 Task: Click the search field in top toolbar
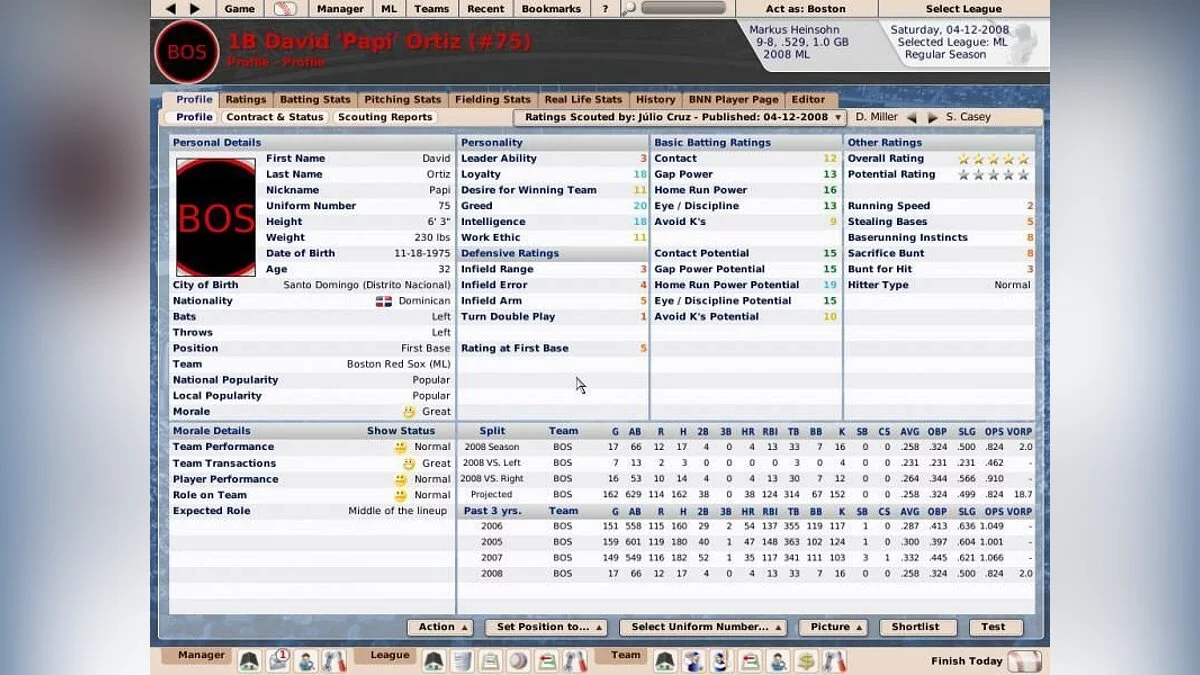click(x=683, y=9)
